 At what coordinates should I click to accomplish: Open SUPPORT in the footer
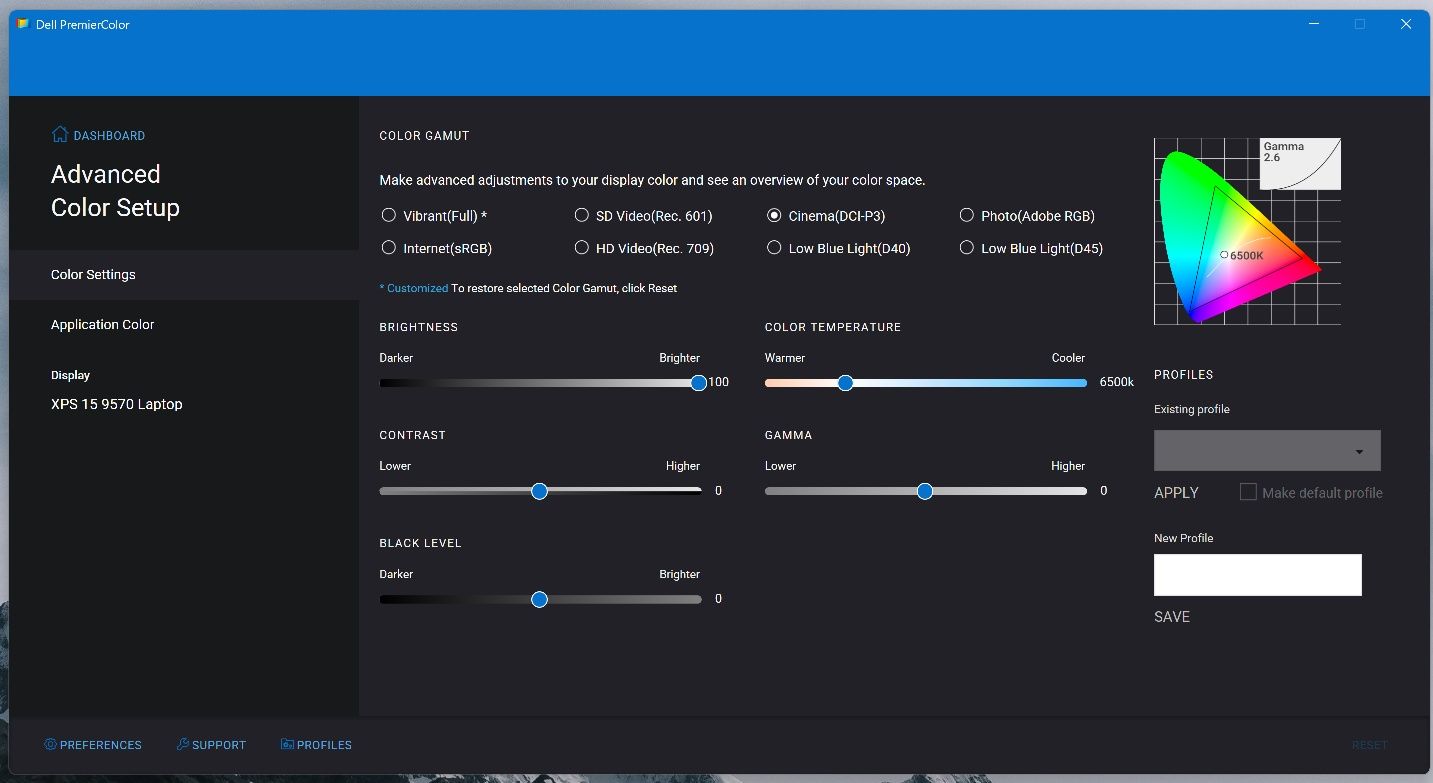[x=219, y=745]
